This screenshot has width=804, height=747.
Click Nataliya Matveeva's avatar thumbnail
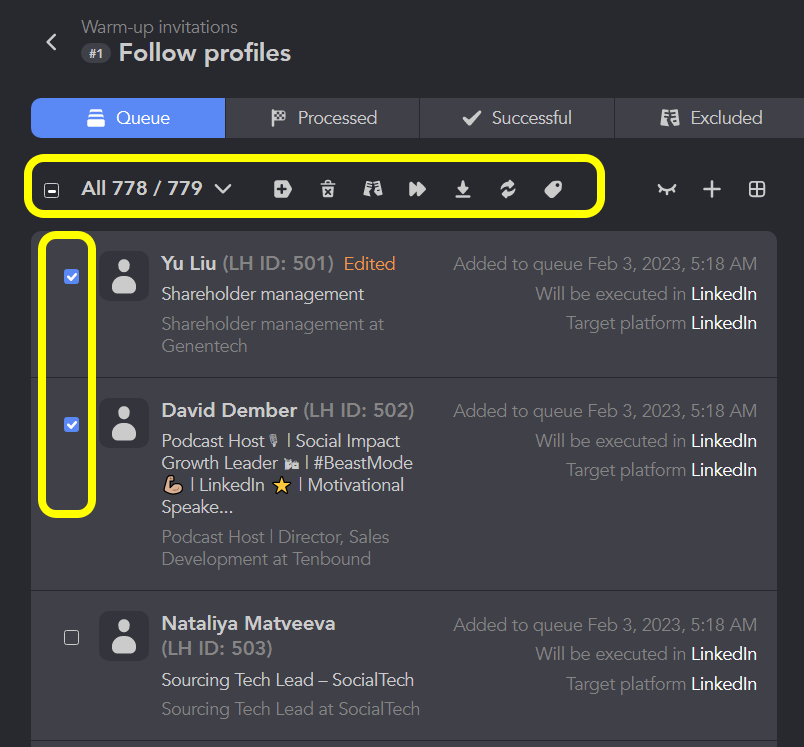pyautogui.click(x=124, y=636)
